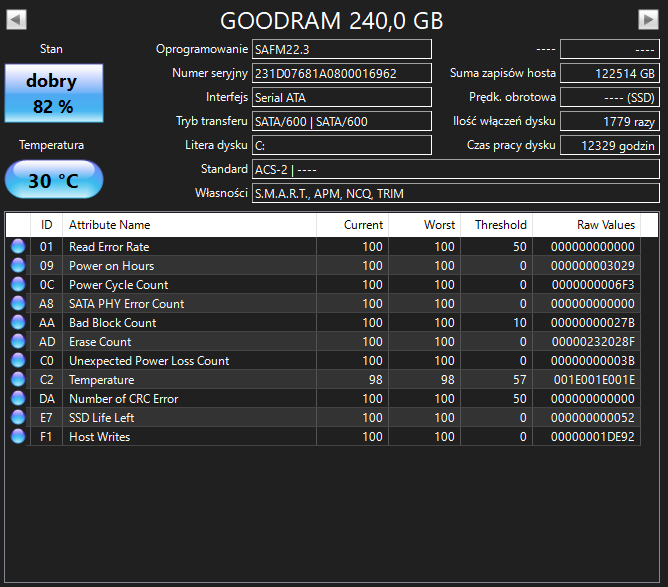Click the status orb for Bad Block Count
The image size is (668, 587).
[x=18, y=322]
